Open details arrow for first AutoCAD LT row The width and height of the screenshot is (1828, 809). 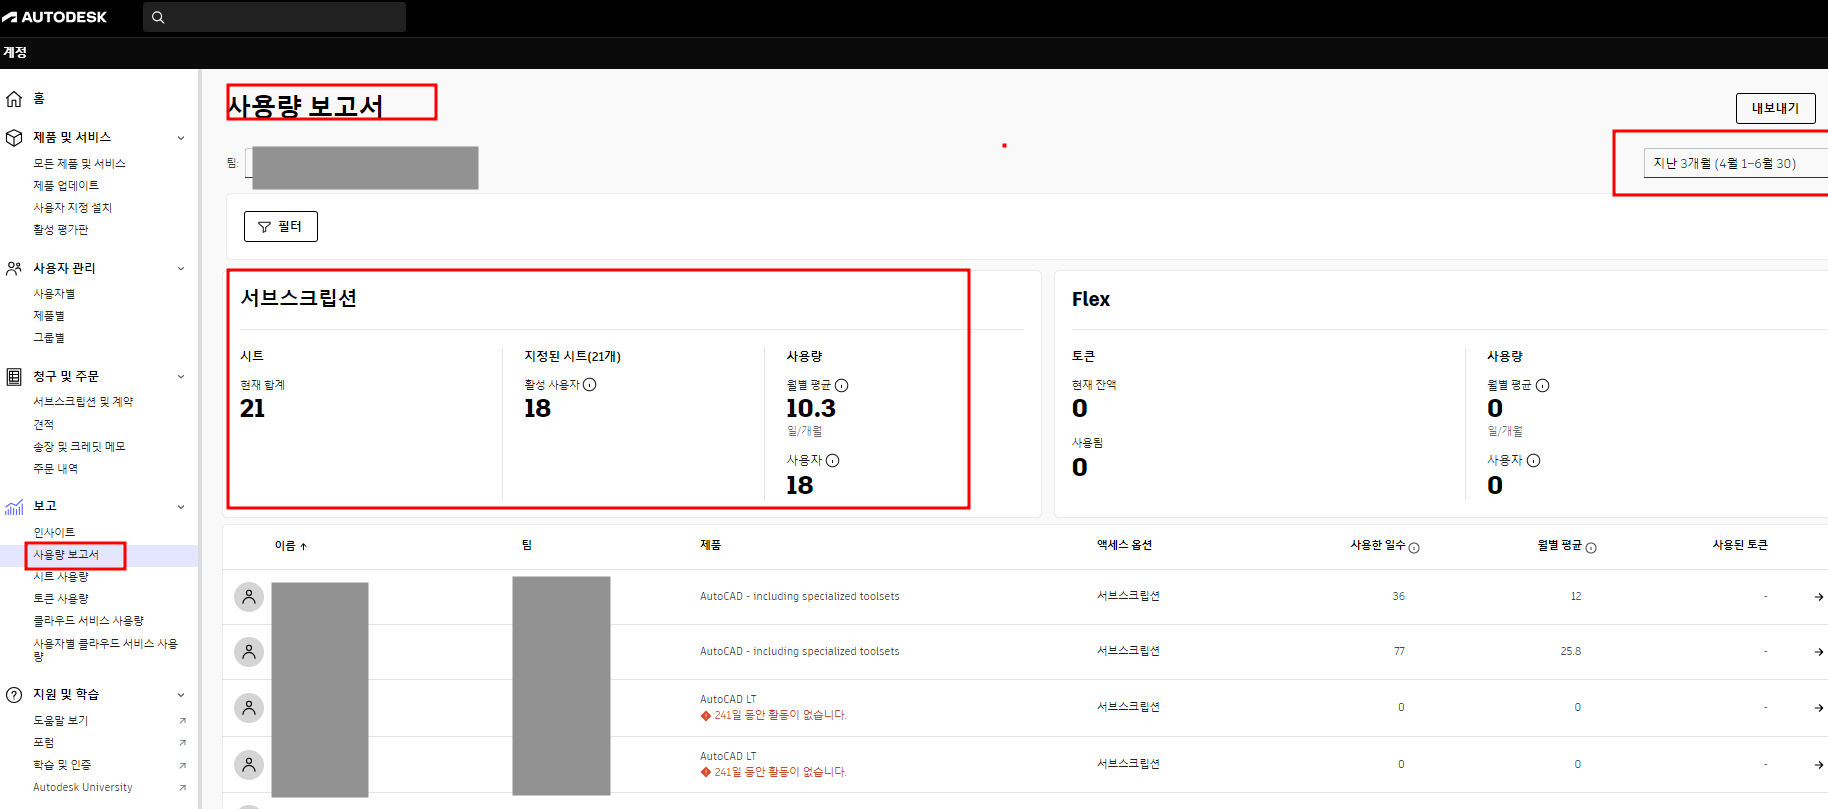coord(1818,708)
